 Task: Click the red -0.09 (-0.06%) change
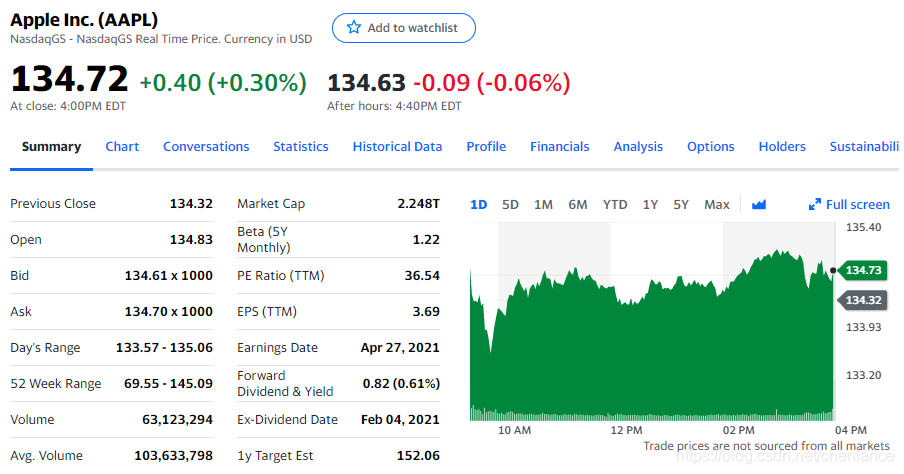492,83
